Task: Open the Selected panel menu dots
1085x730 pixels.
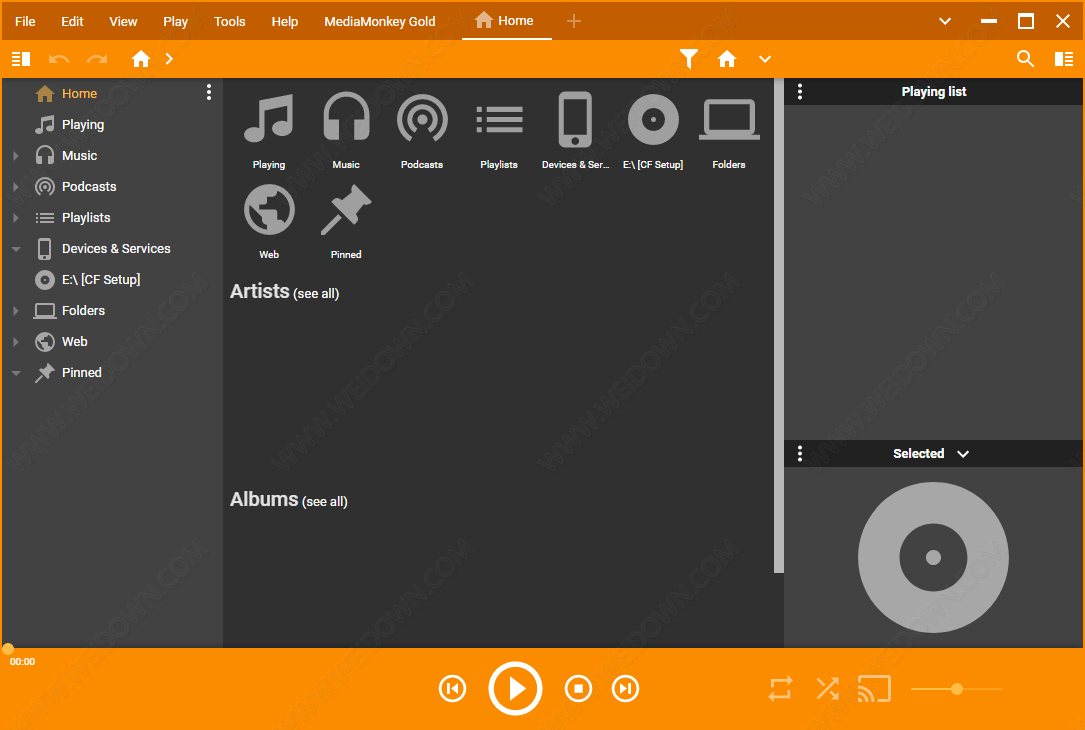Action: pyautogui.click(x=800, y=453)
